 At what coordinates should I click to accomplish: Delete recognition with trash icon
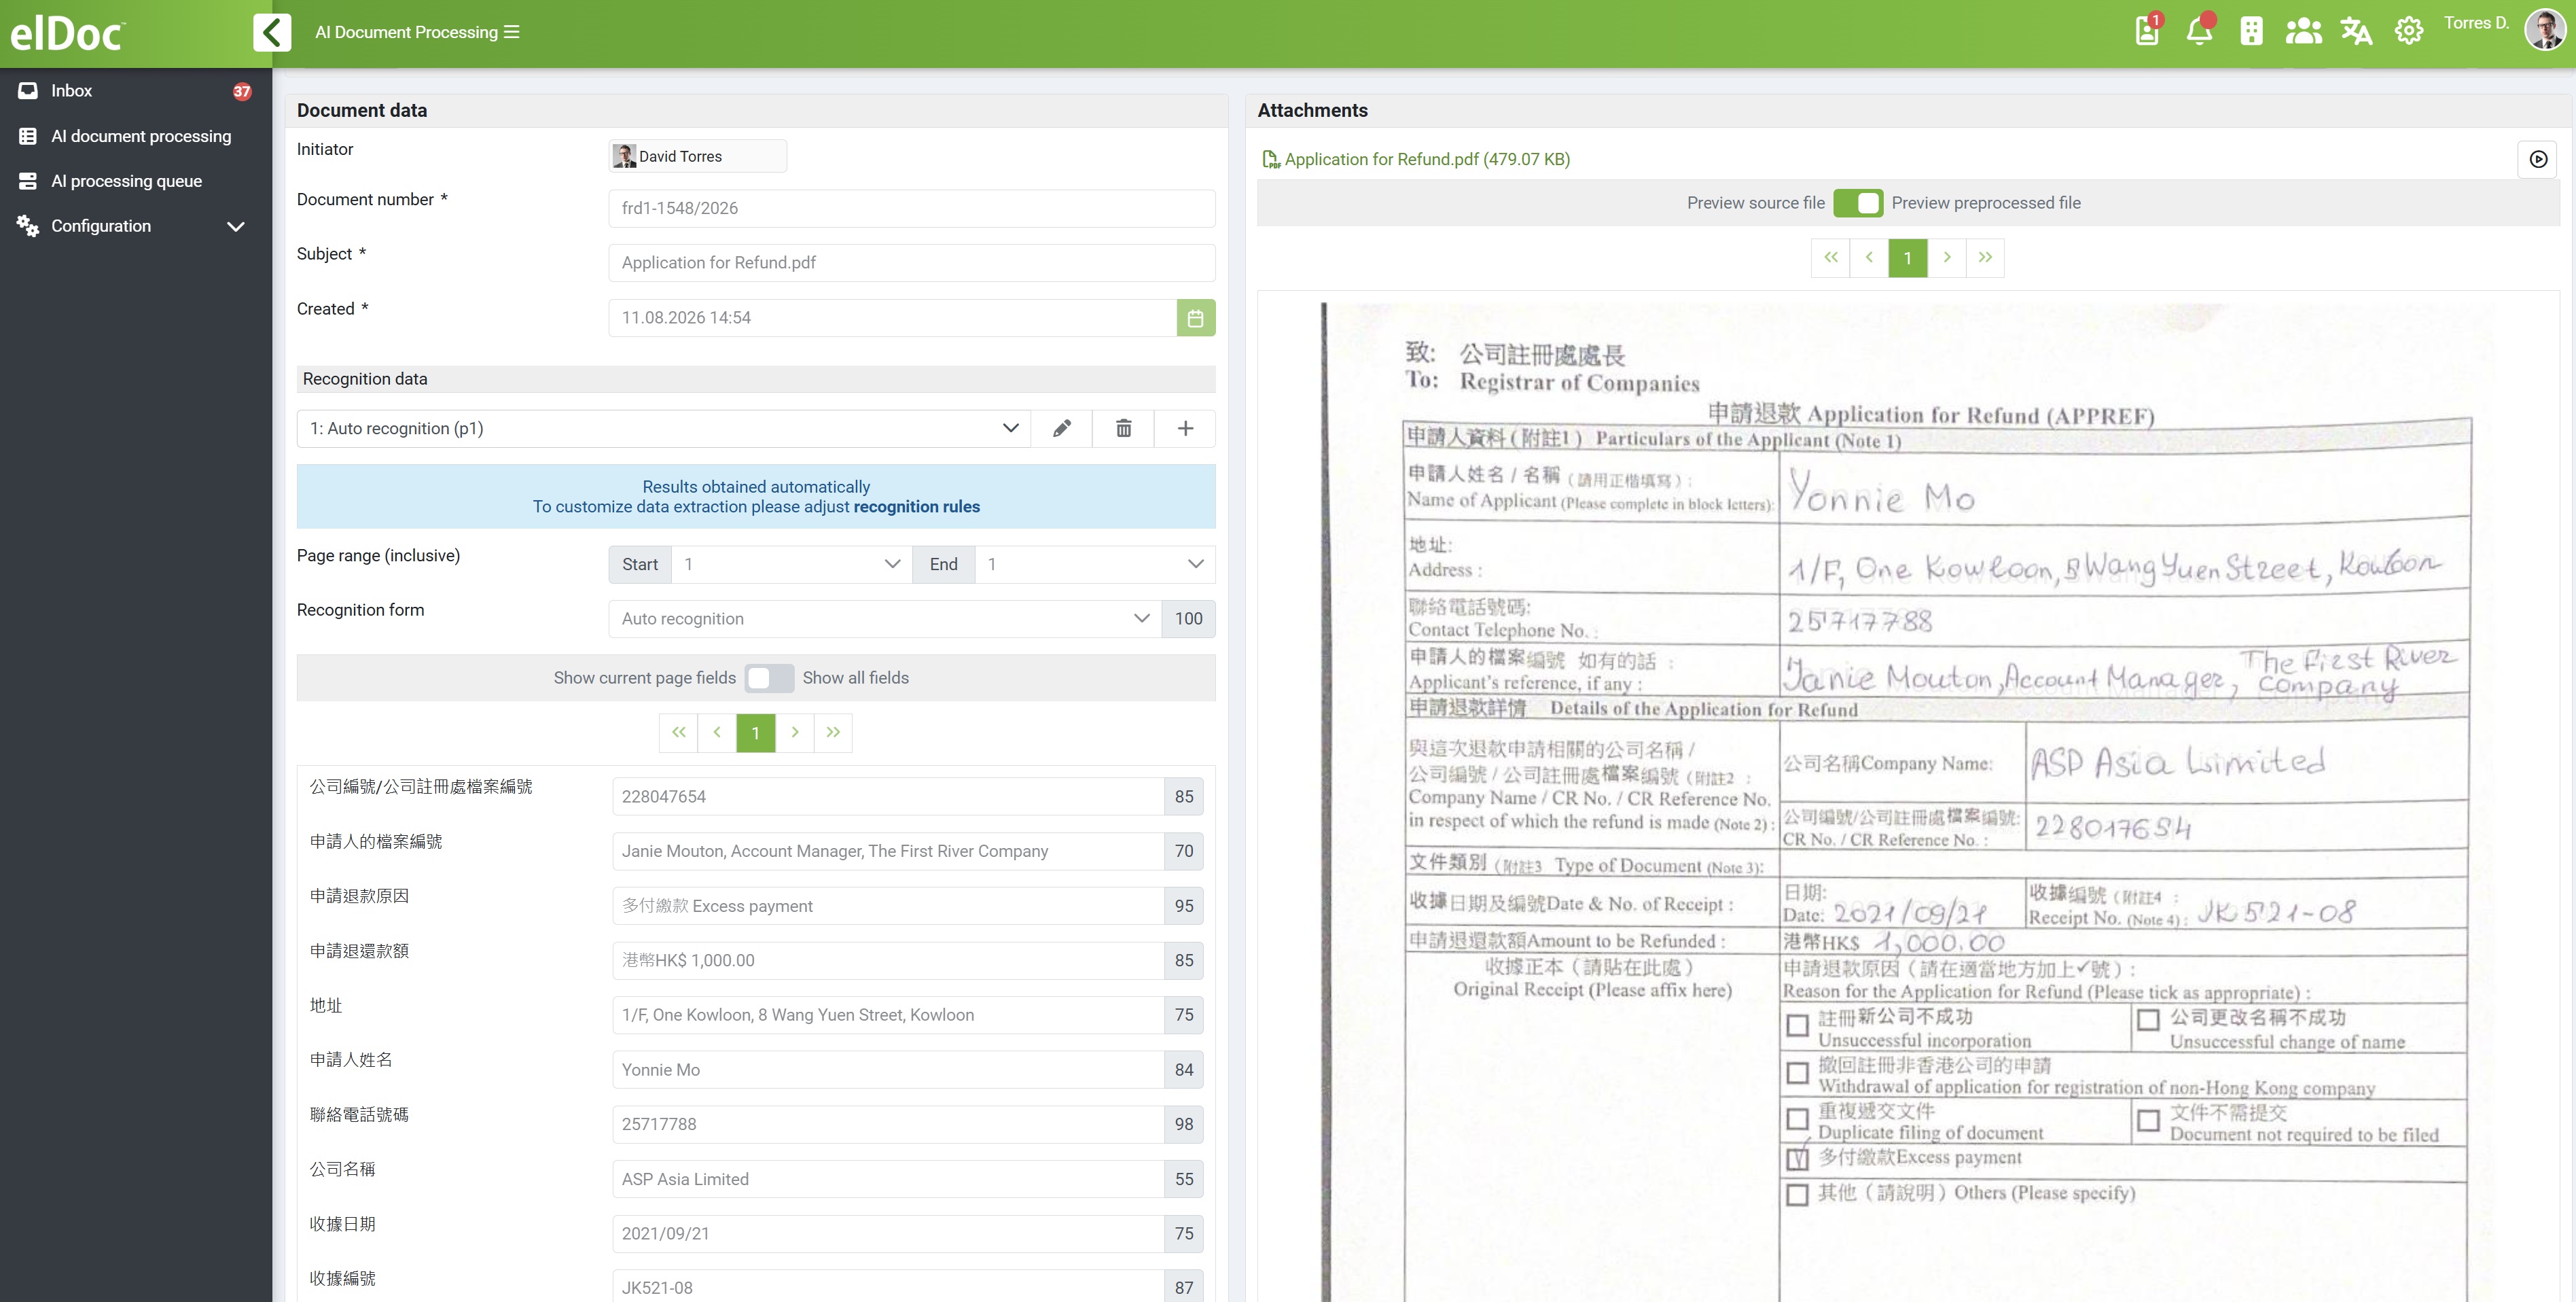pos(1124,428)
